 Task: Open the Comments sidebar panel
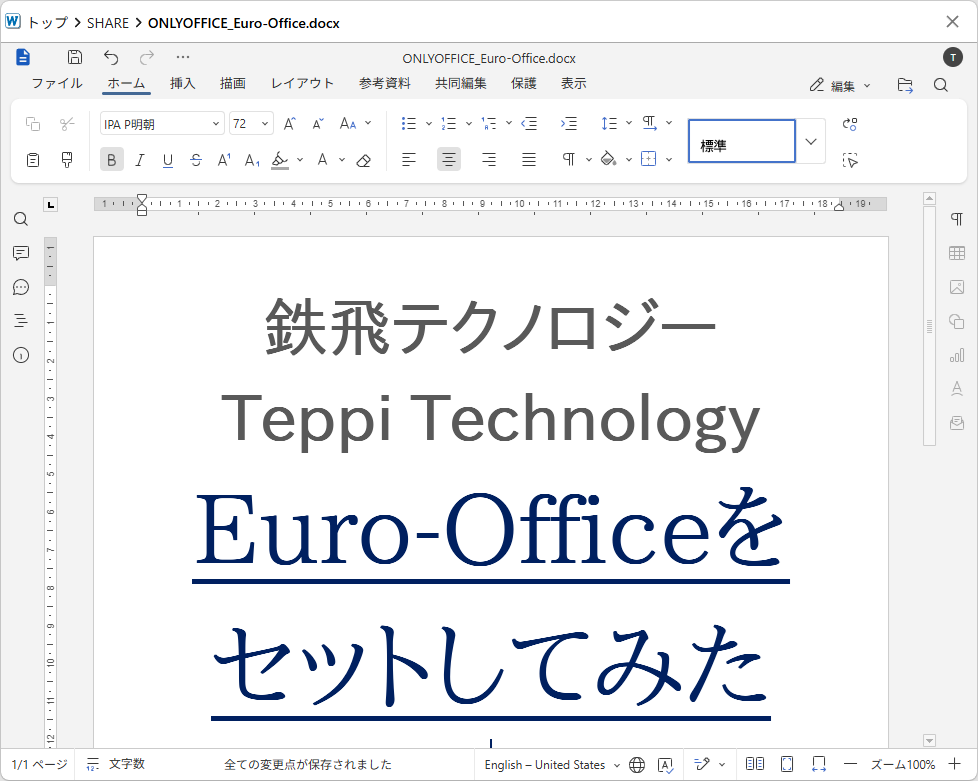(x=21, y=253)
